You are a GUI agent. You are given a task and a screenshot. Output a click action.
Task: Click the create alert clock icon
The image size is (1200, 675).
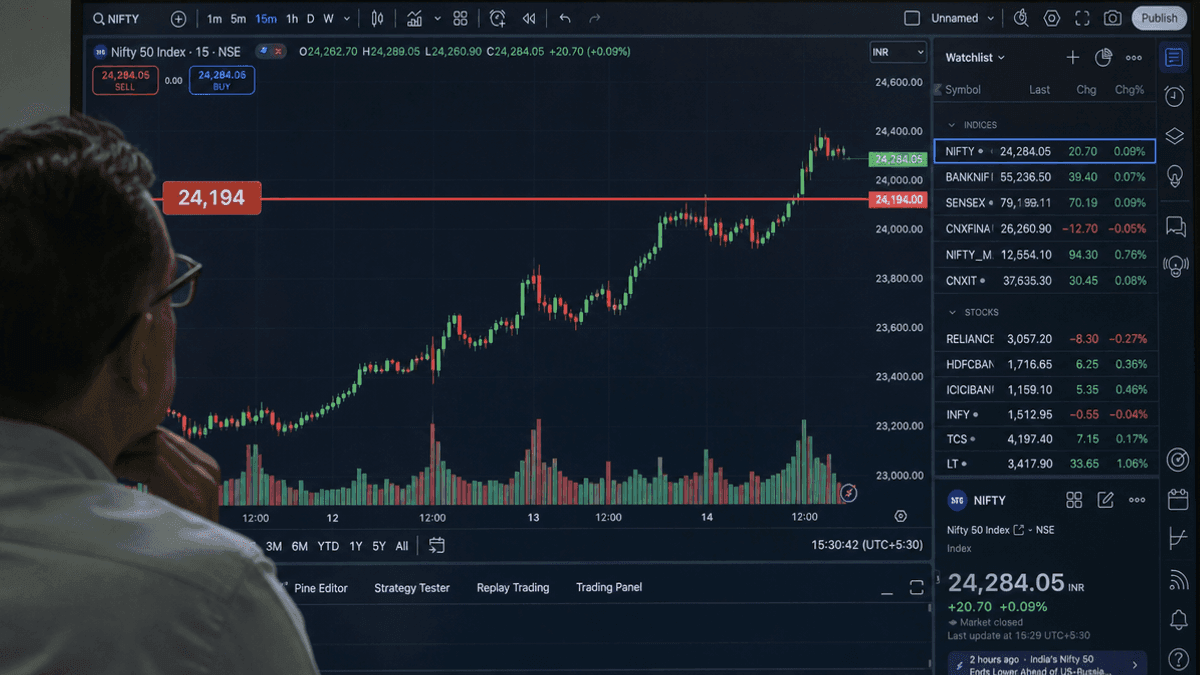click(x=498, y=19)
